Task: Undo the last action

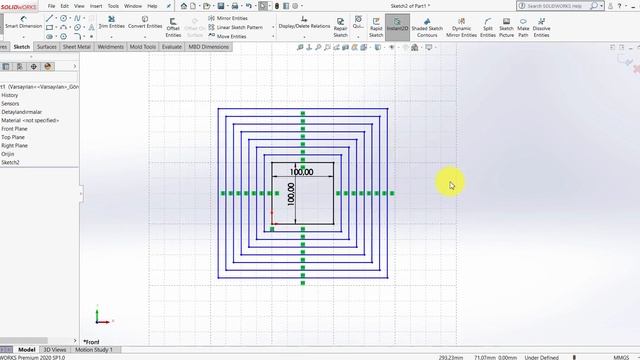Action: (x=249, y=6)
